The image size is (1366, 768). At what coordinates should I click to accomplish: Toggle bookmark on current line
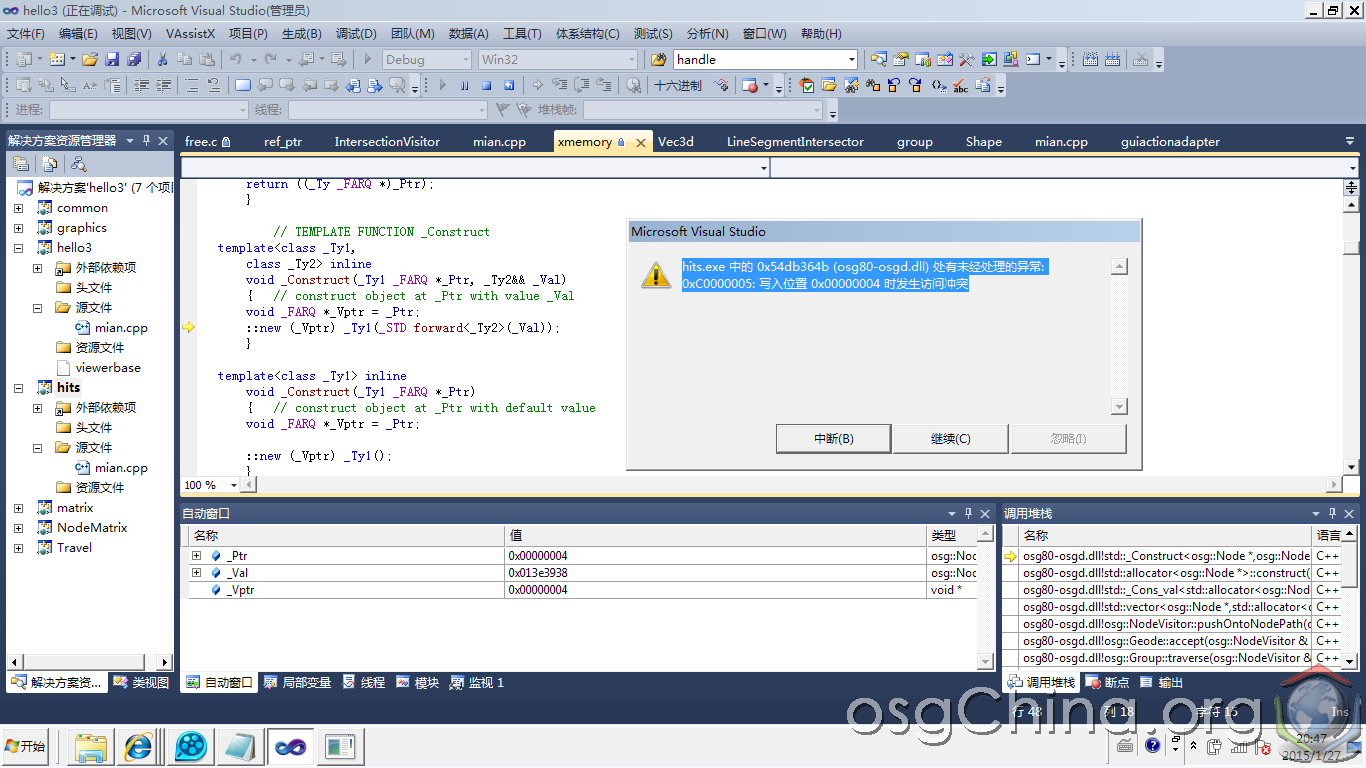pyautogui.click(x=243, y=86)
